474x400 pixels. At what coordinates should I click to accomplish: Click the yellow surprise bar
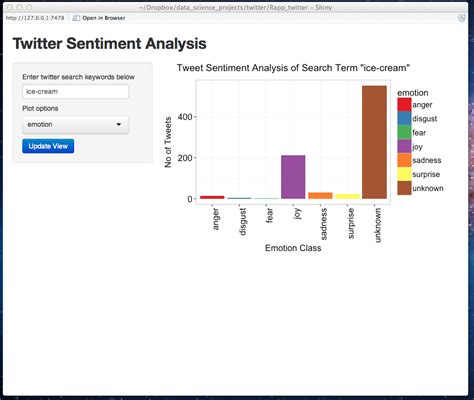point(347,196)
